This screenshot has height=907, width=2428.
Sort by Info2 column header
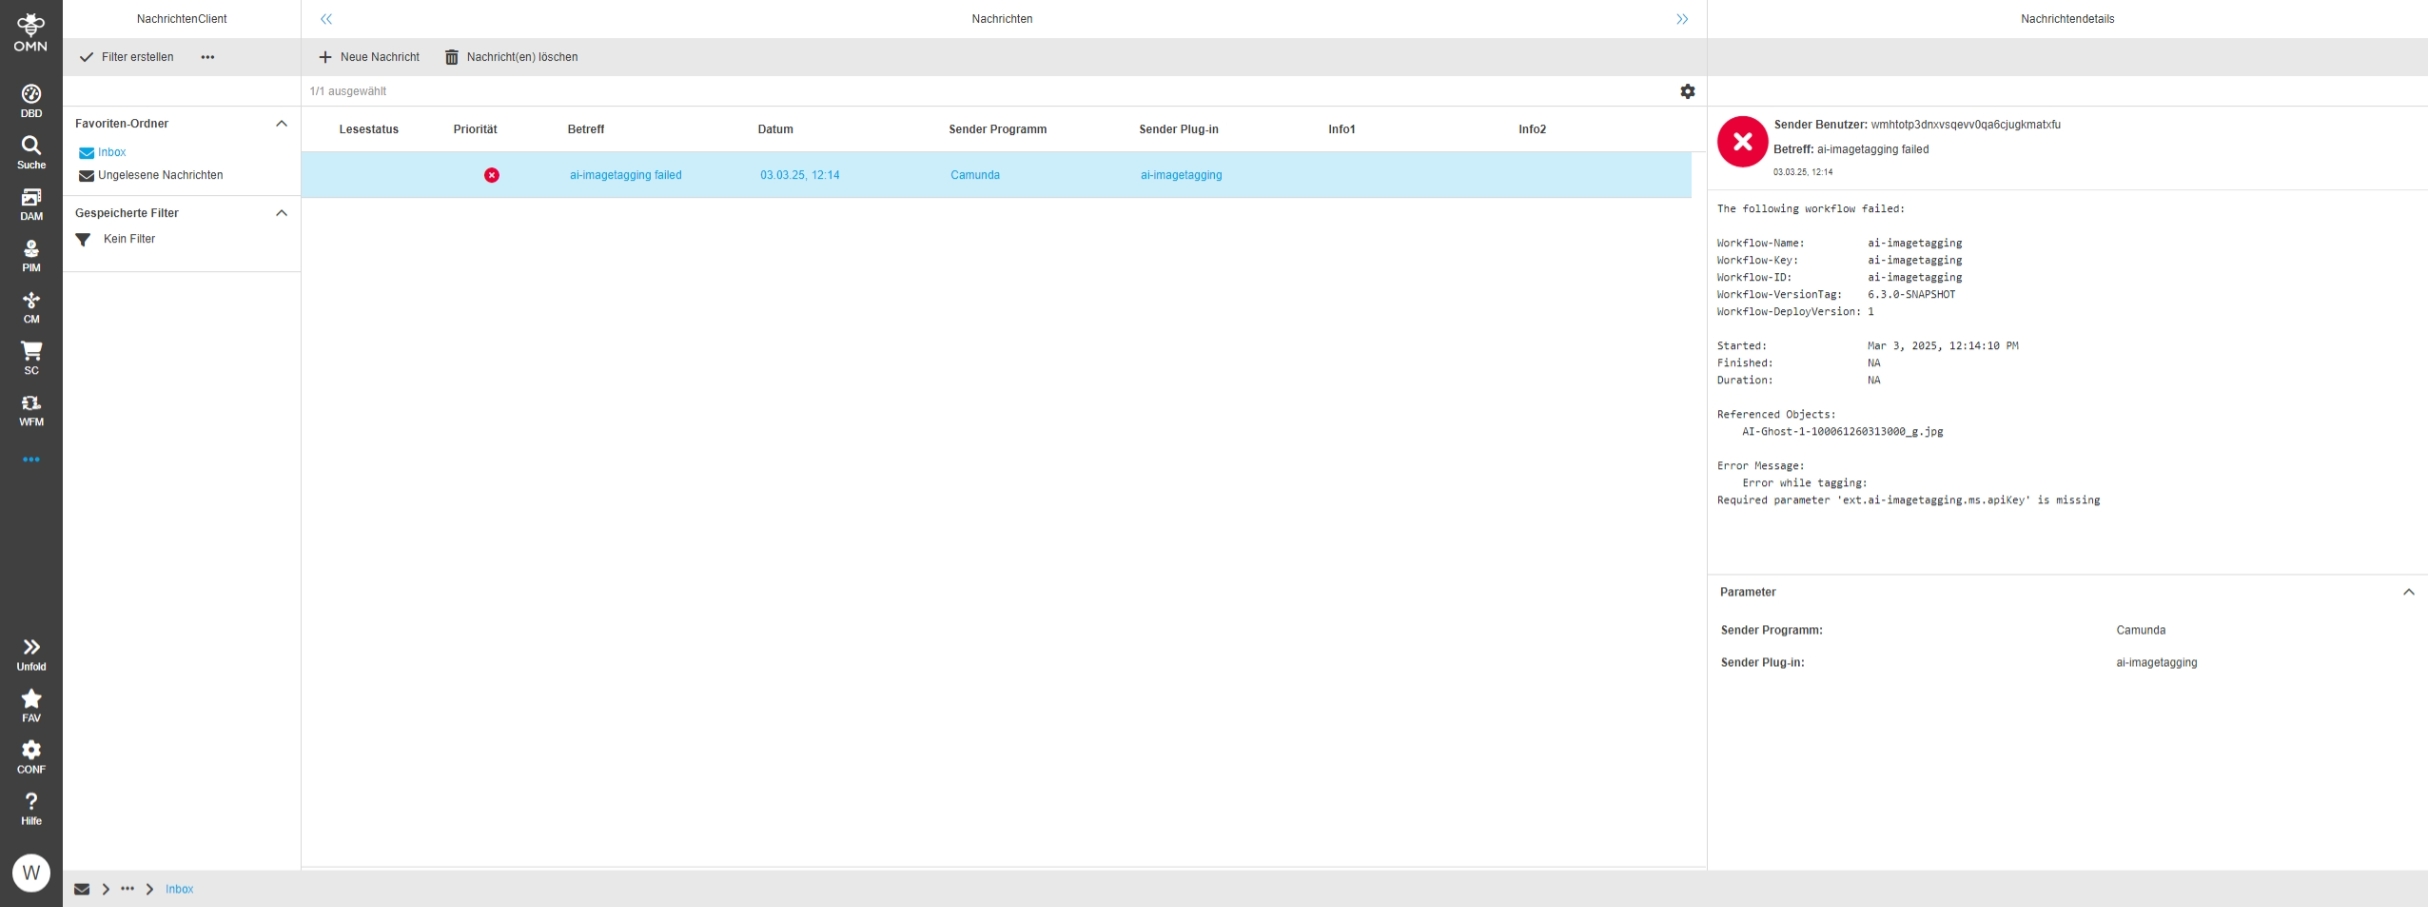tap(1532, 129)
